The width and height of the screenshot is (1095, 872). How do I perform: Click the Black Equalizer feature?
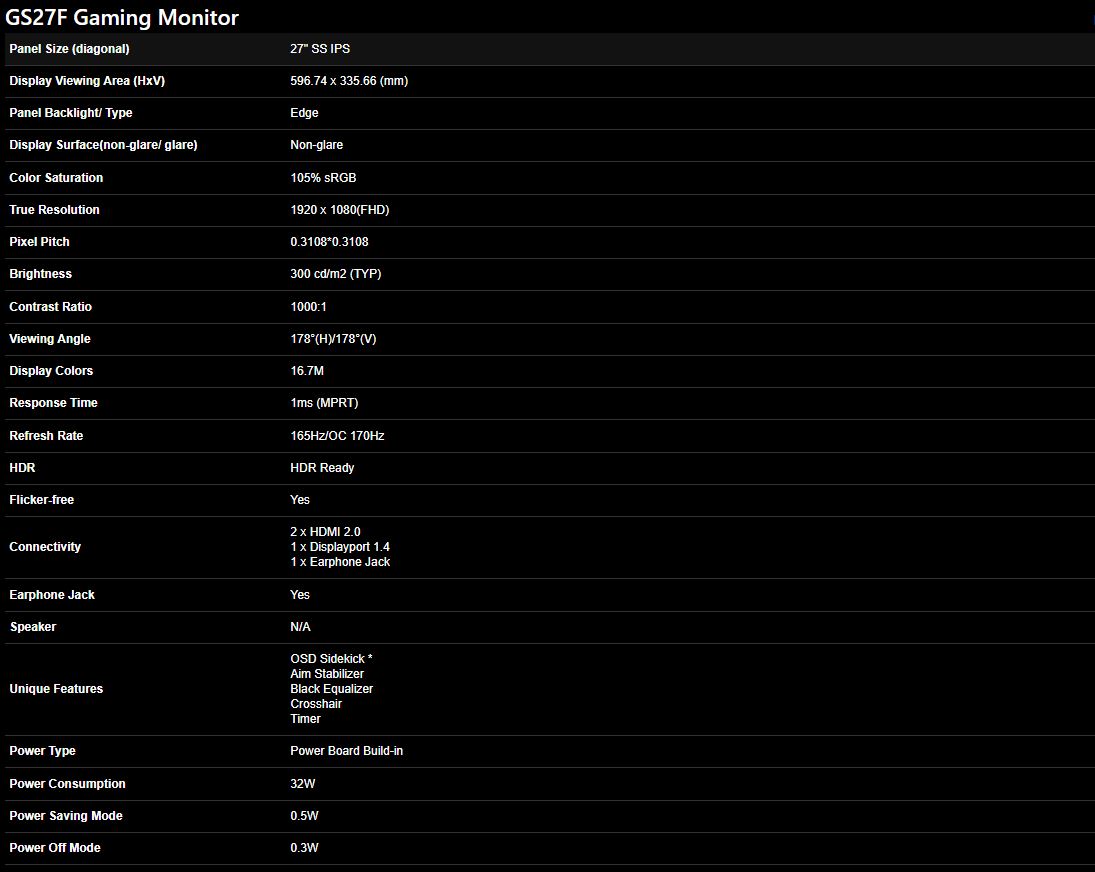(x=332, y=690)
